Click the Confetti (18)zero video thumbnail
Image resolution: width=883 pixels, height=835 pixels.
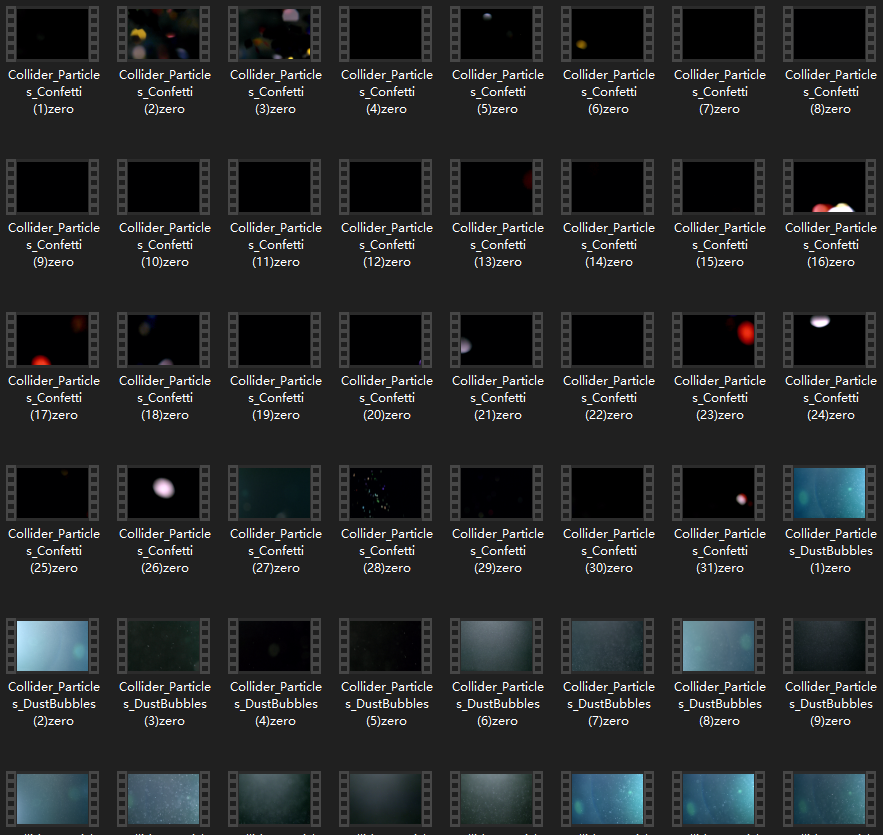coord(164,340)
